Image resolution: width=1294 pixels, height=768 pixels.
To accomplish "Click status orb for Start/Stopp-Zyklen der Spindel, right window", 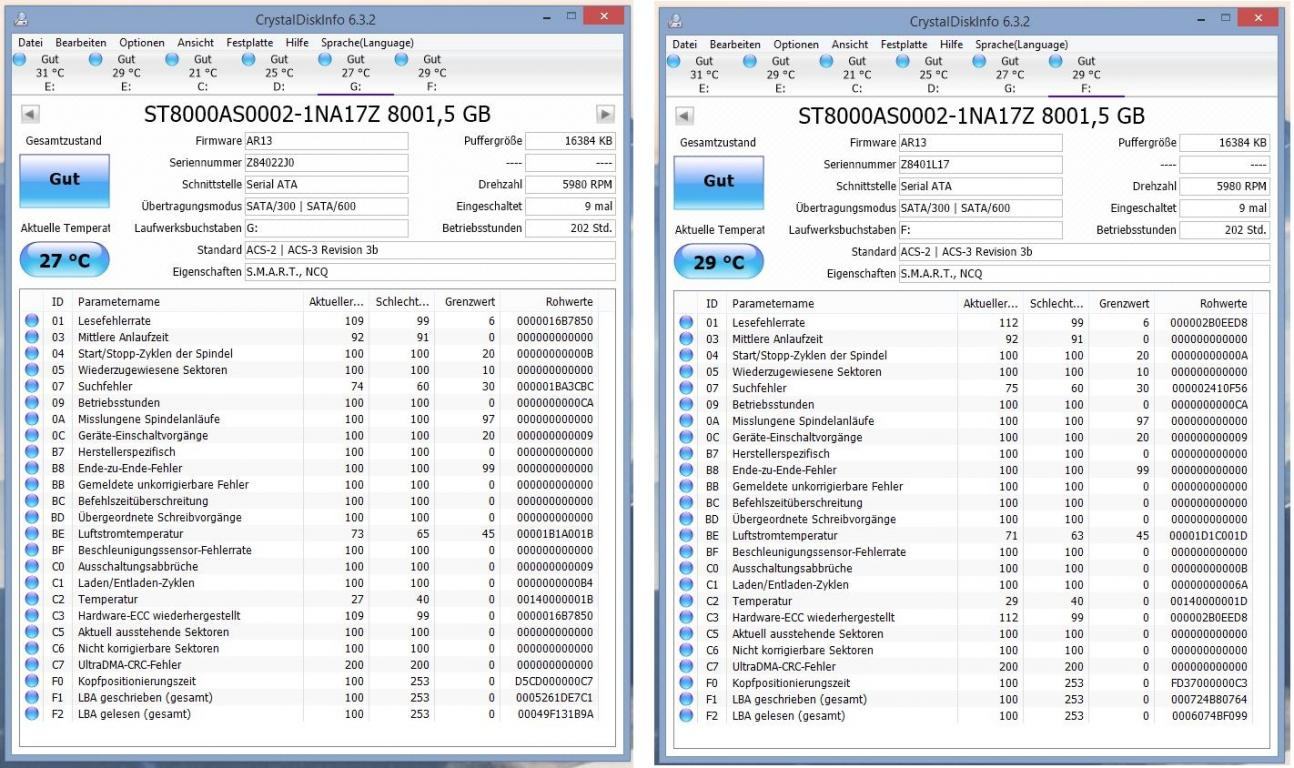I will 686,355.
